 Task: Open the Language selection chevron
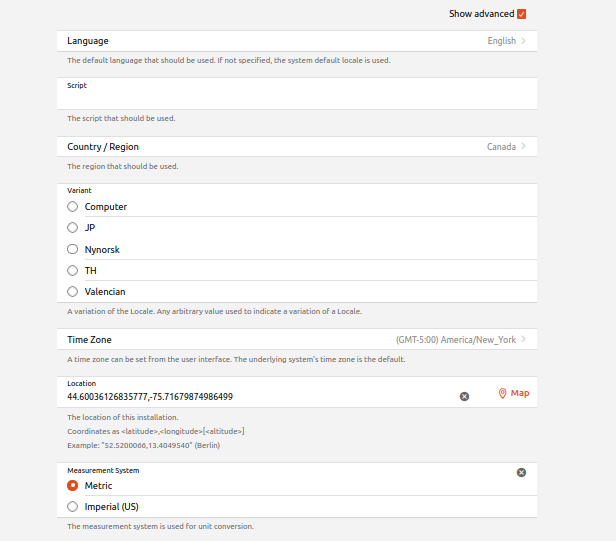tap(524, 41)
